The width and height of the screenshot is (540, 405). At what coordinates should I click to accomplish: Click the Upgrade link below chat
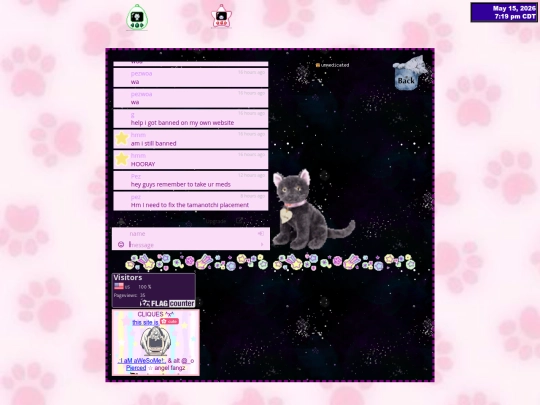(216, 221)
